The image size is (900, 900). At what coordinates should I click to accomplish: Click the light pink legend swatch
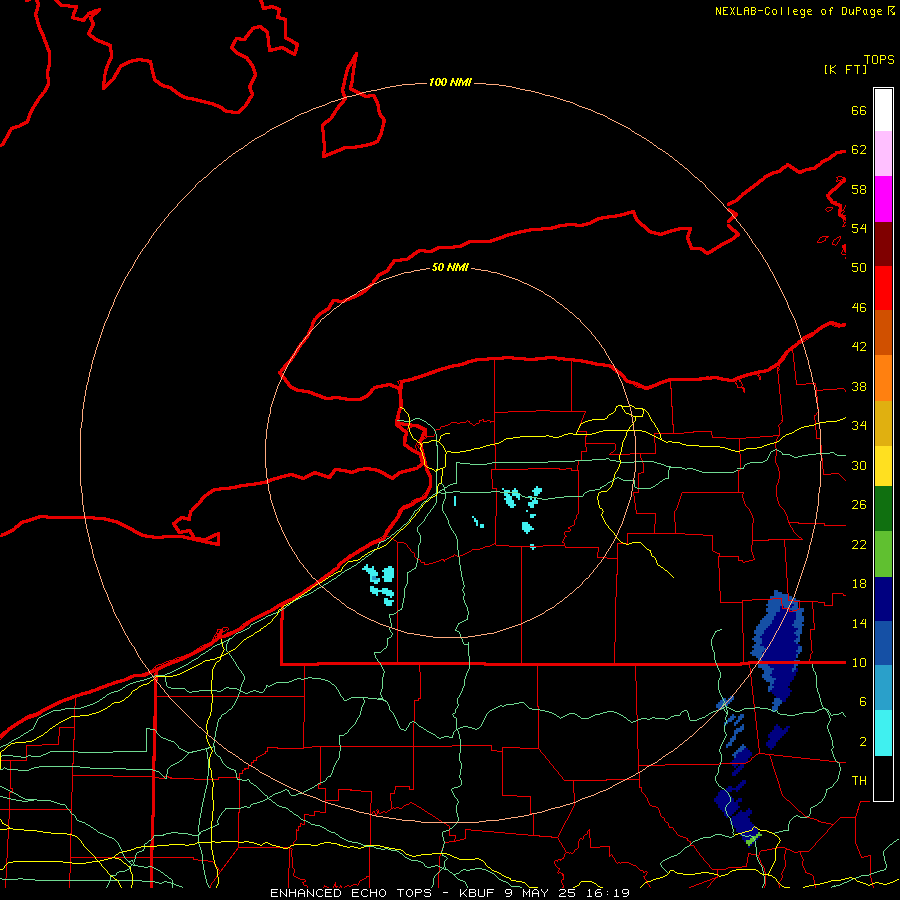tap(883, 153)
